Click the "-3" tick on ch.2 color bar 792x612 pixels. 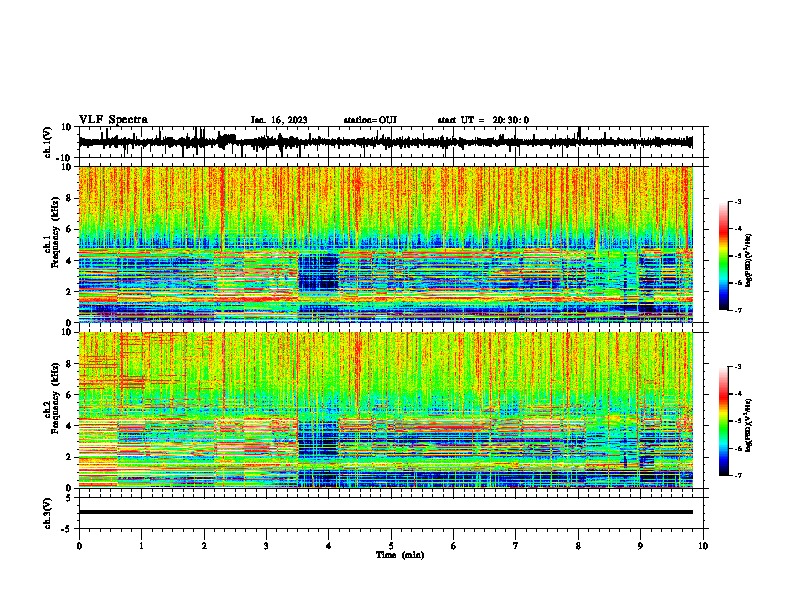pyautogui.click(x=738, y=367)
